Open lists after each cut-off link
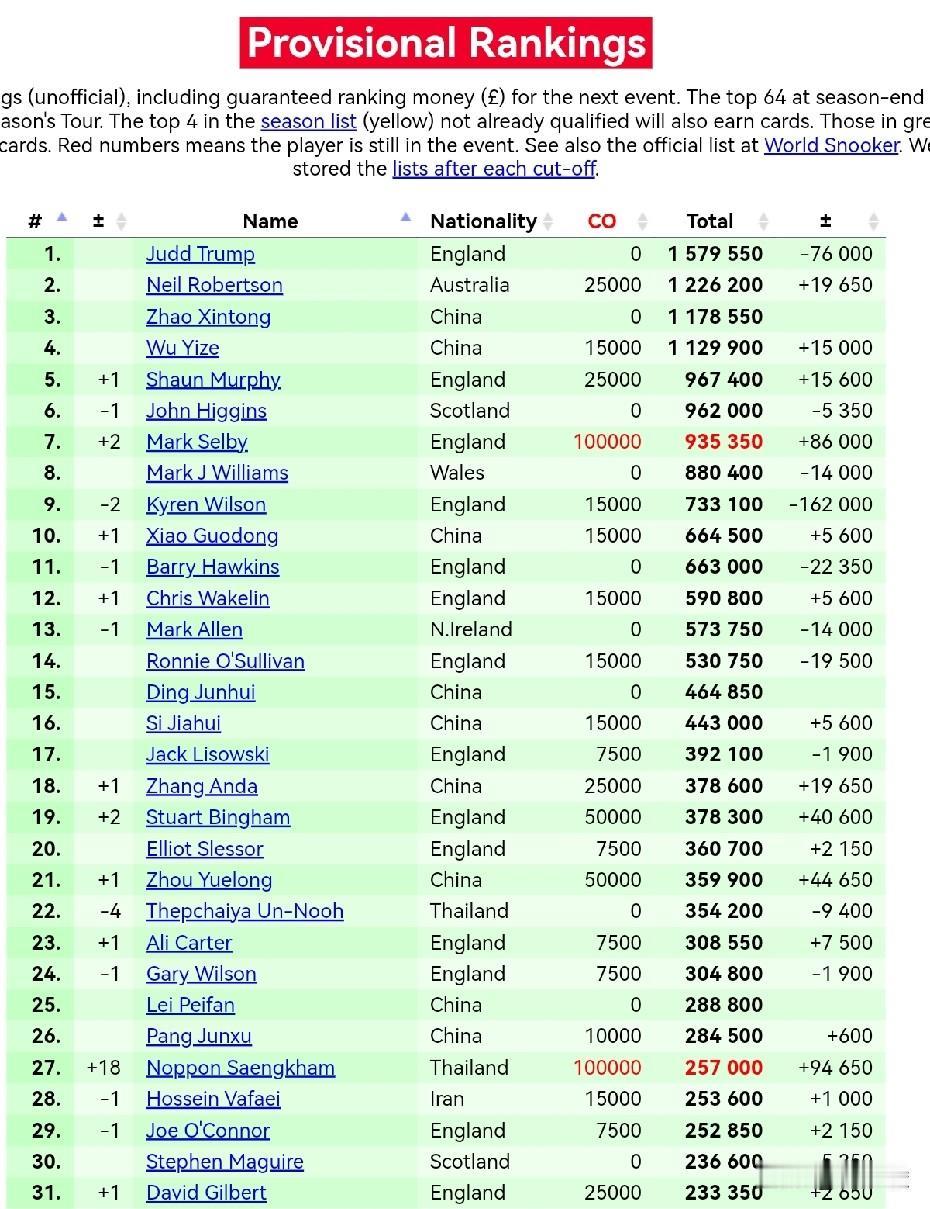Viewport: 930px width, 1209px height. (494, 169)
